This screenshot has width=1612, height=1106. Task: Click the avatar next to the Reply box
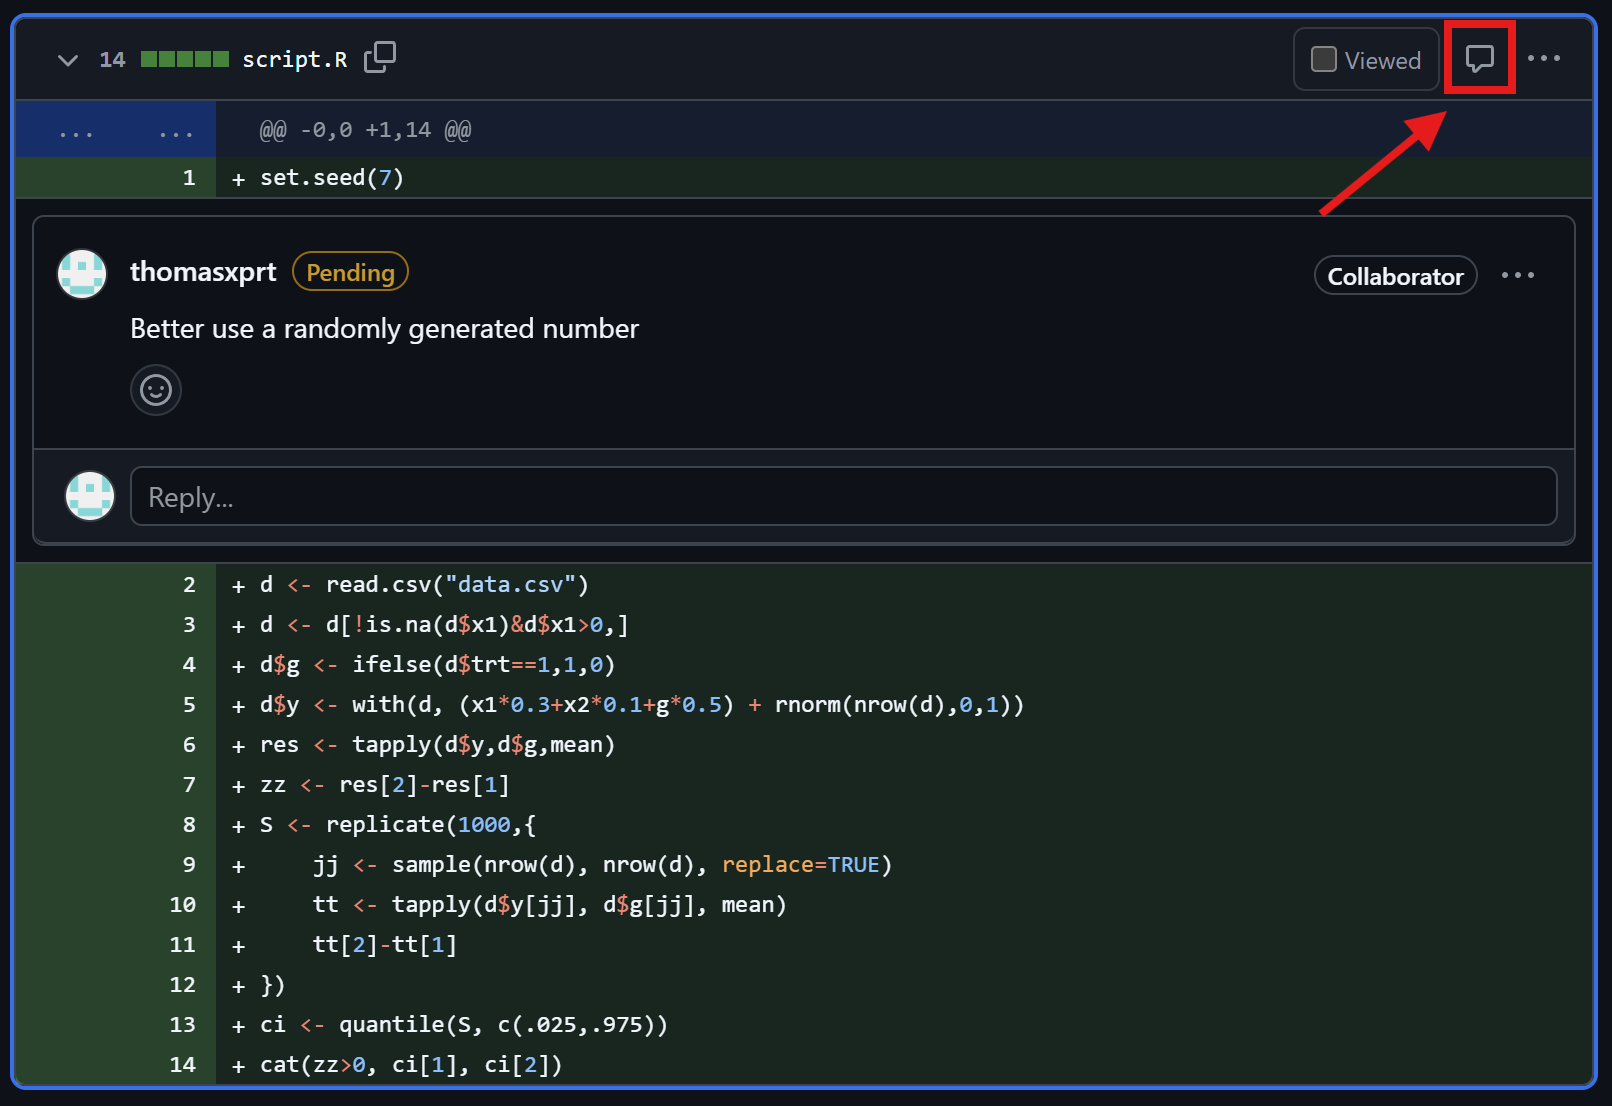(90, 496)
